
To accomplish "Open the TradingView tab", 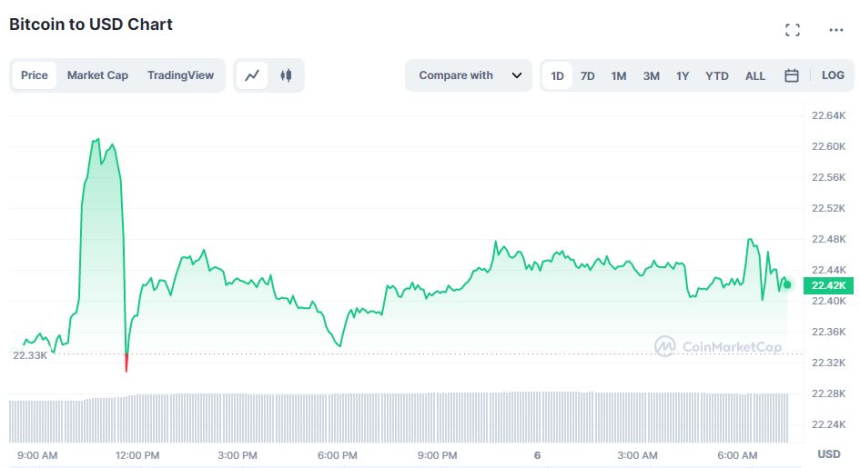I will pos(180,75).
